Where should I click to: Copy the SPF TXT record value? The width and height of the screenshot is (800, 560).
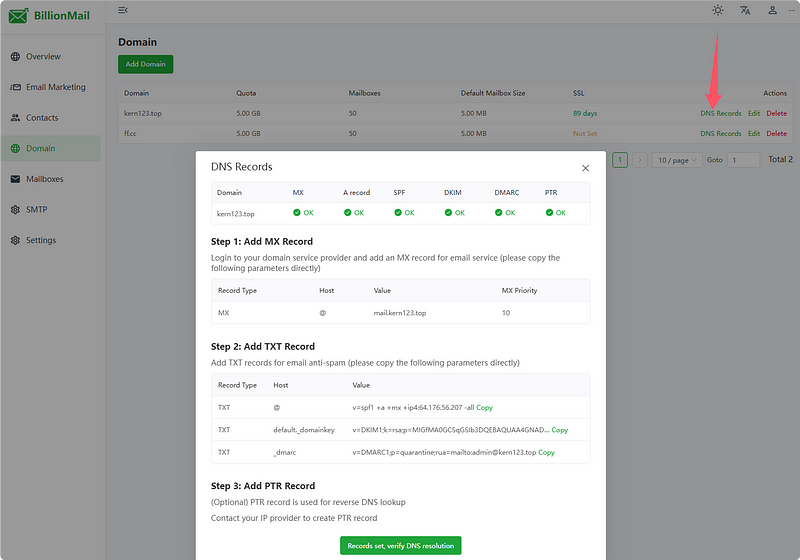pyautogui.click(x=484, y=408)
